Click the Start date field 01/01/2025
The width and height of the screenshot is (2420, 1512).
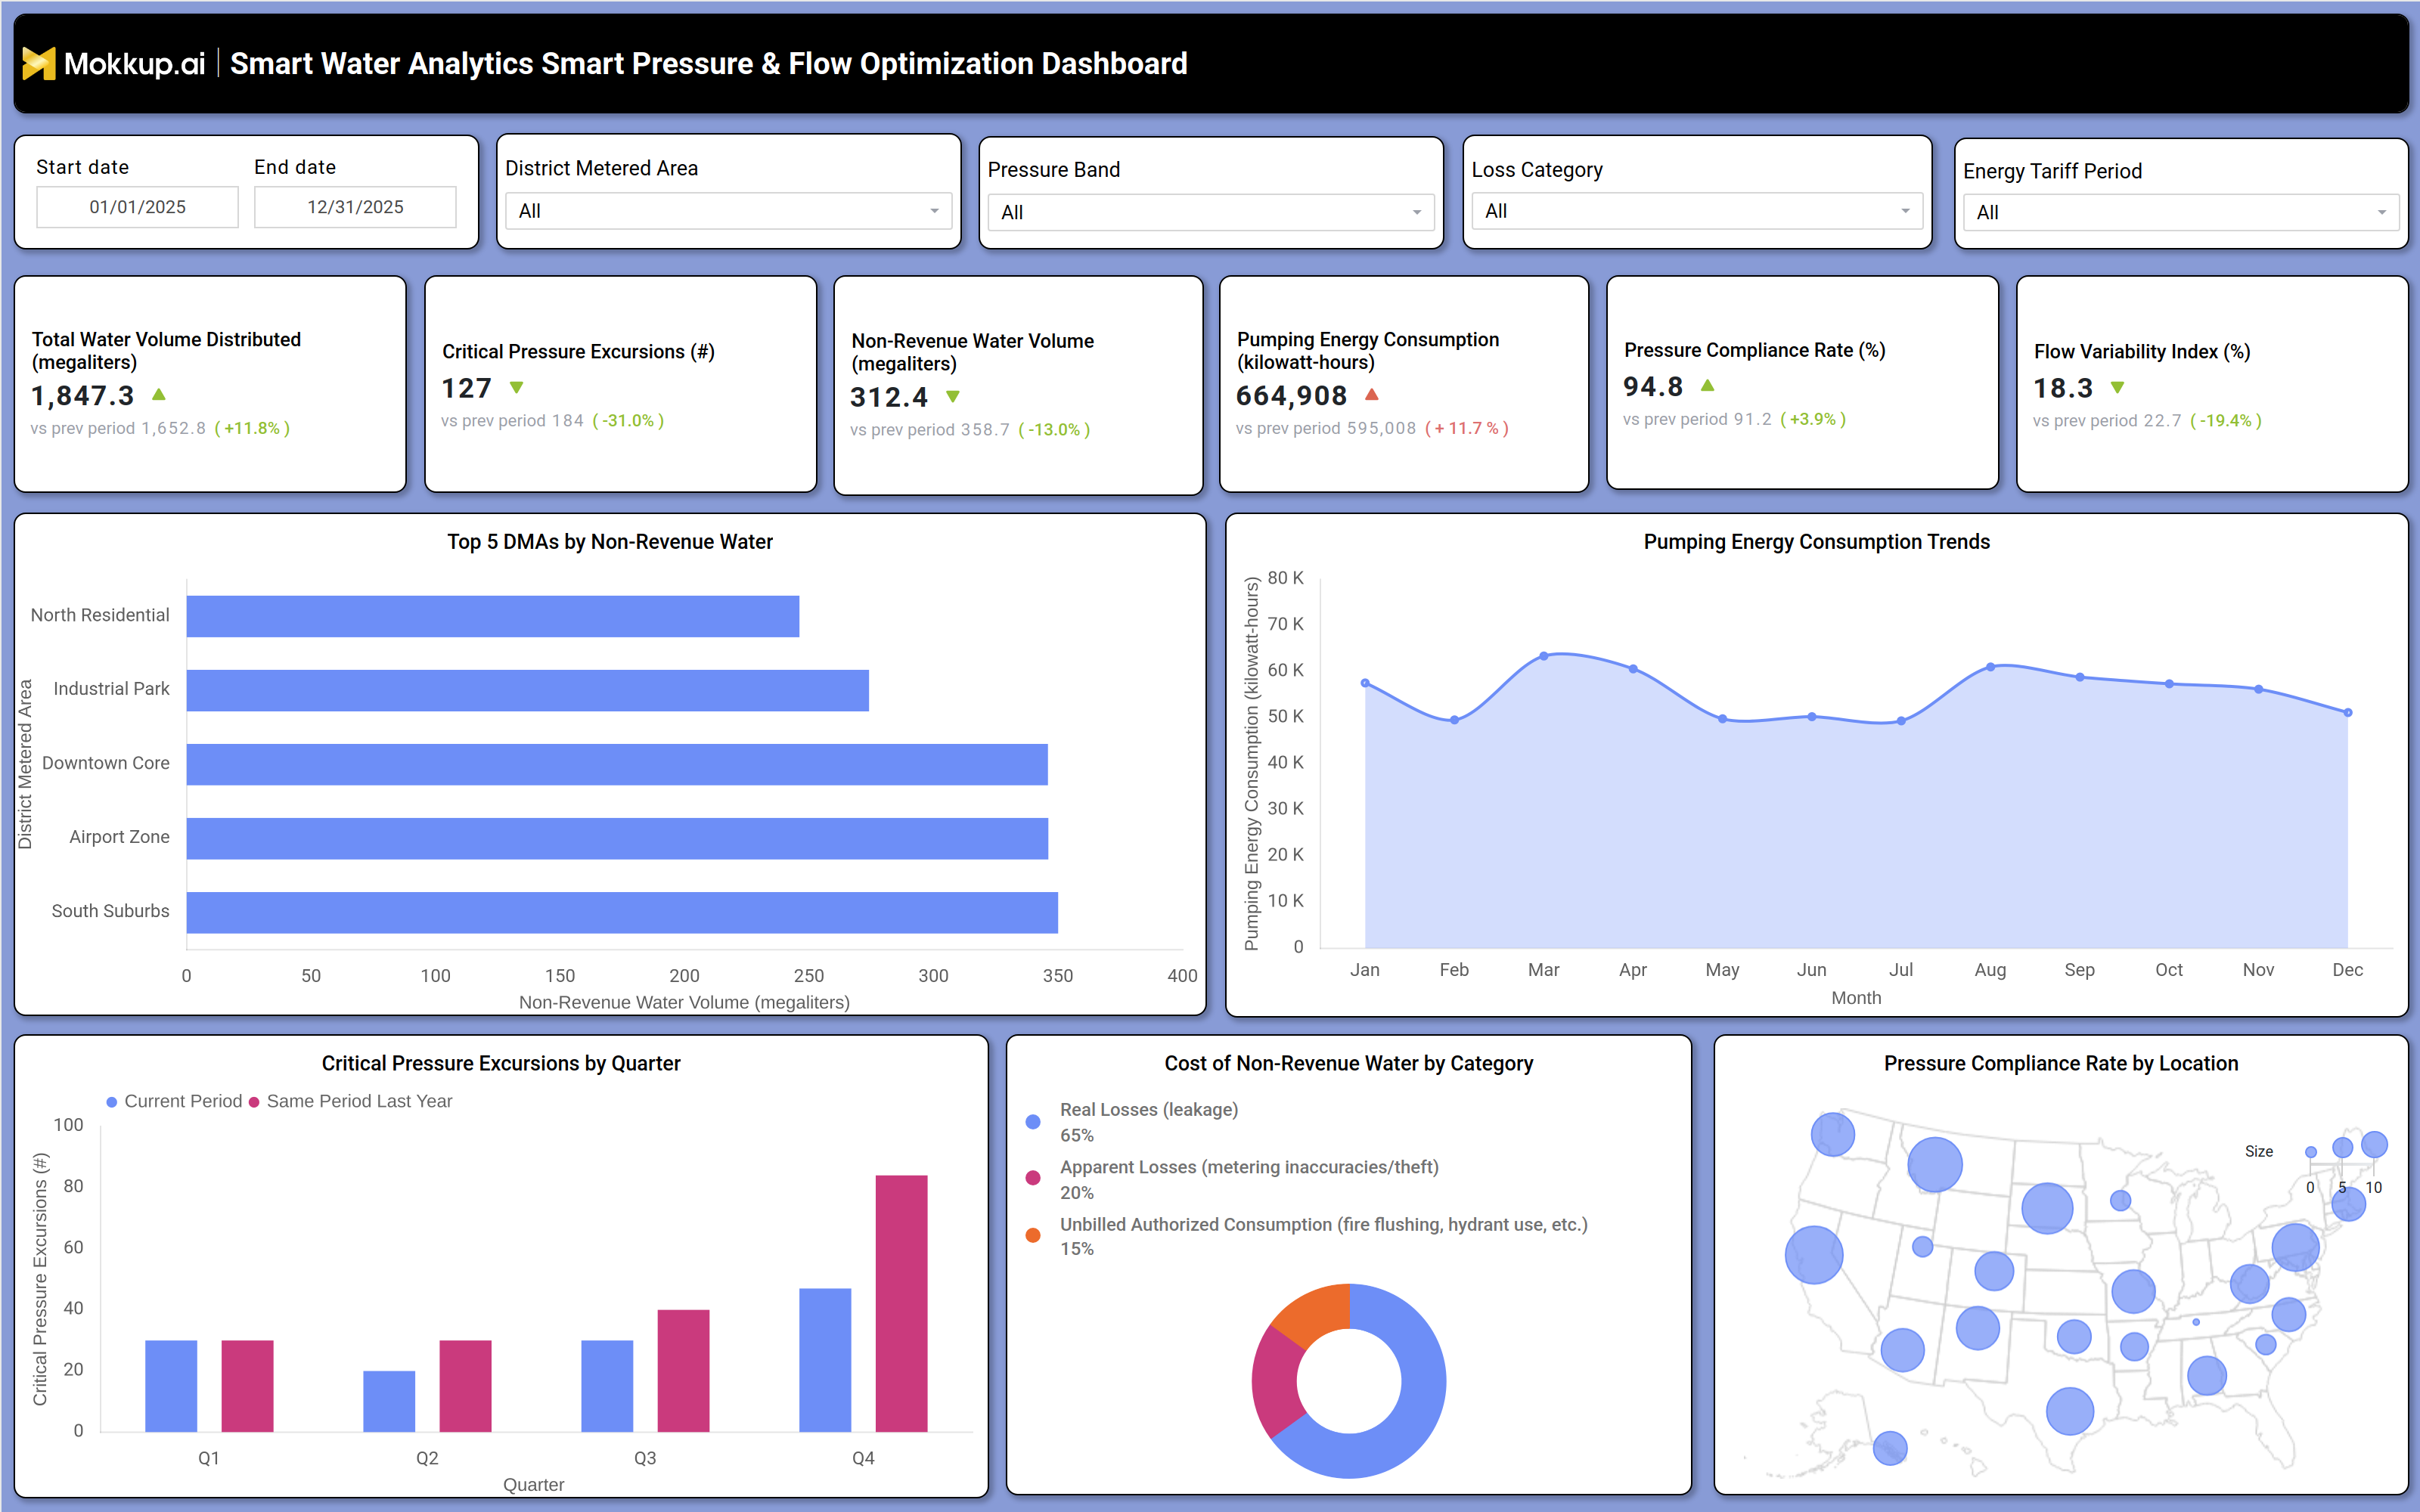pyautogui.click(x=137, y=207)
